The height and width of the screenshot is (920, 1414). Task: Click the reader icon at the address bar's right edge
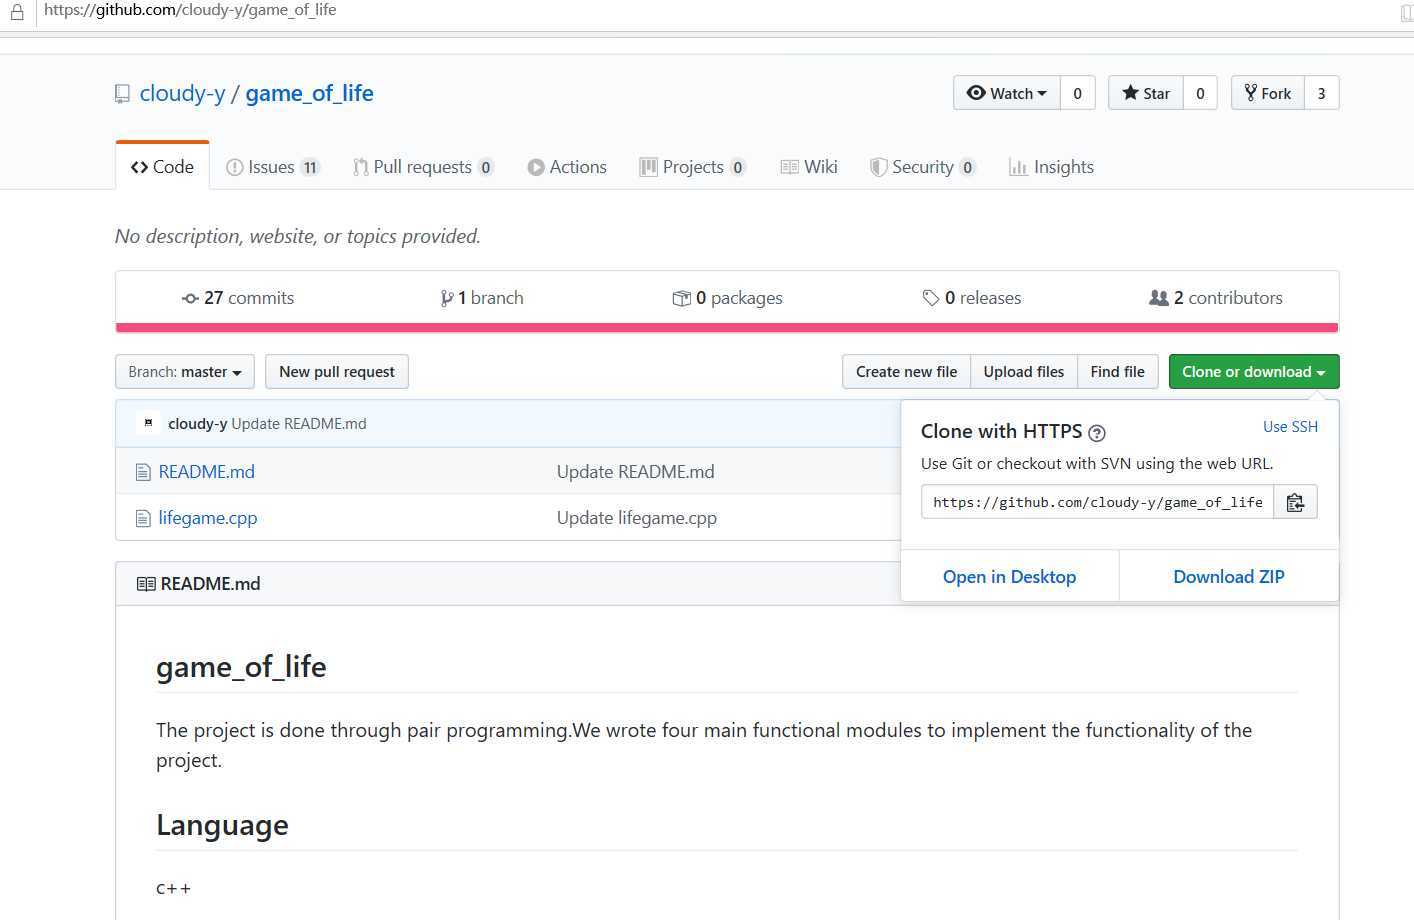[1407, 14]
